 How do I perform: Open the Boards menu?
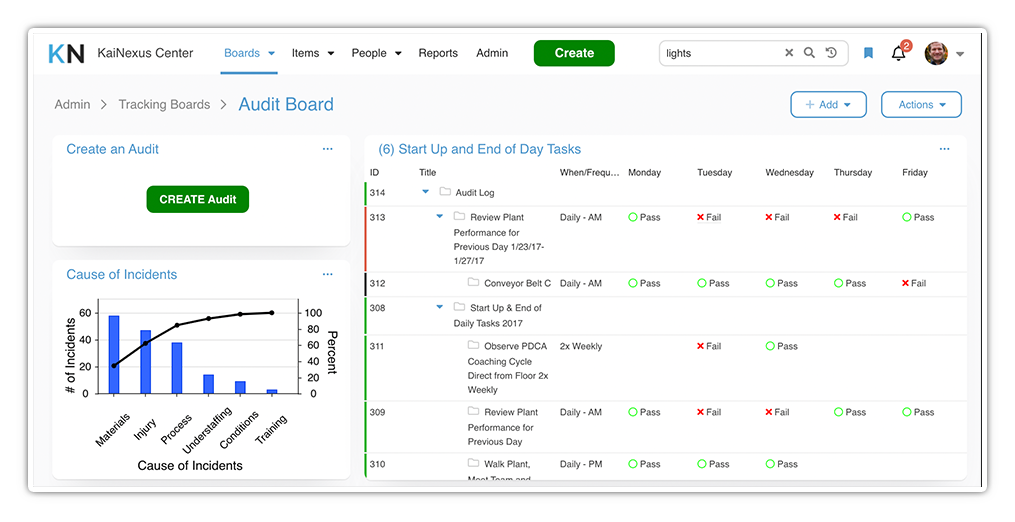249,54
